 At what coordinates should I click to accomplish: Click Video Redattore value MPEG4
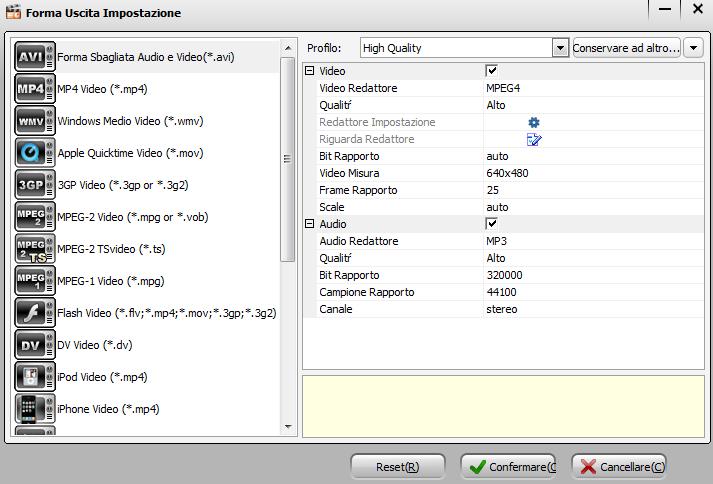[503, 88]
